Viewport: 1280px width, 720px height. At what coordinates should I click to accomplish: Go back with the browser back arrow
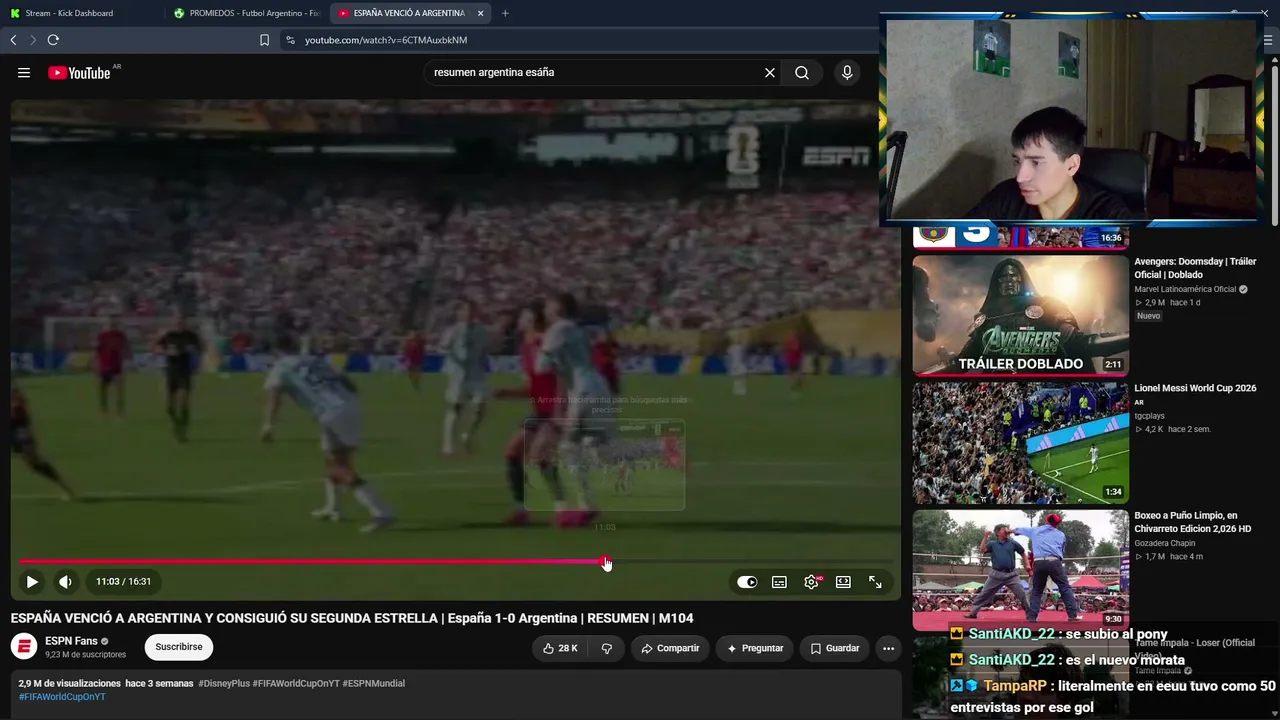tap(13, 40)
